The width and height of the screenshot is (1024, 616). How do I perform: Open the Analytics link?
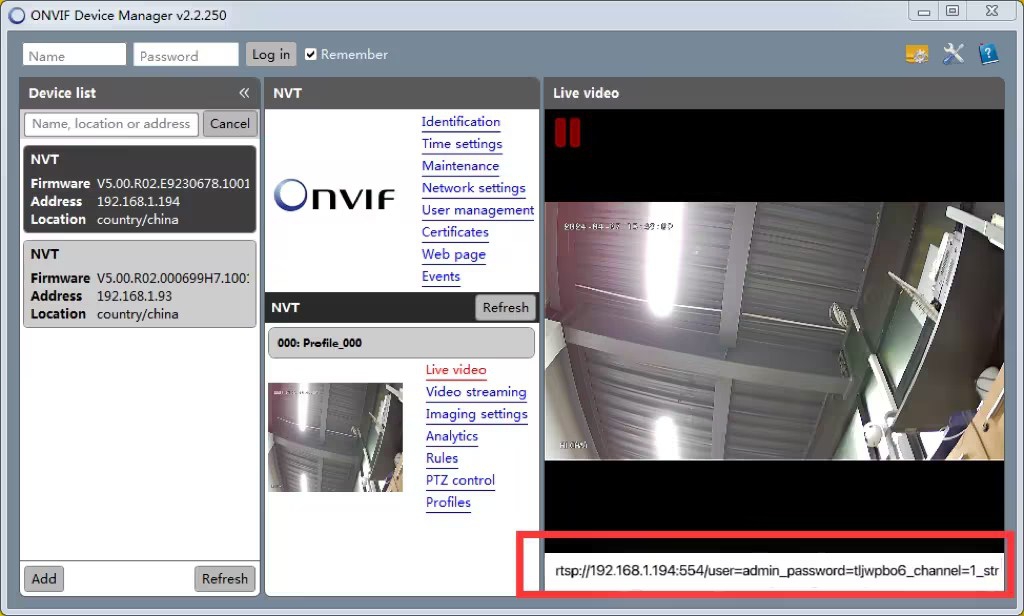coord(452,436)
